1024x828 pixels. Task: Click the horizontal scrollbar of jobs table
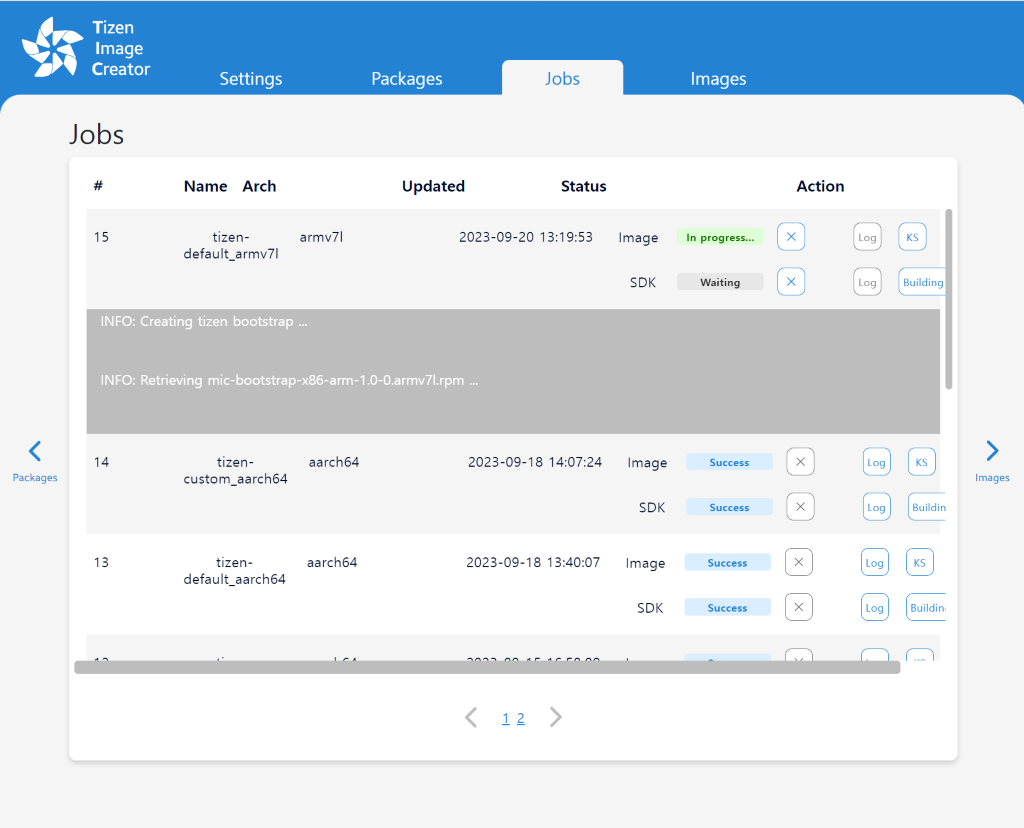(x=487, y=667)
